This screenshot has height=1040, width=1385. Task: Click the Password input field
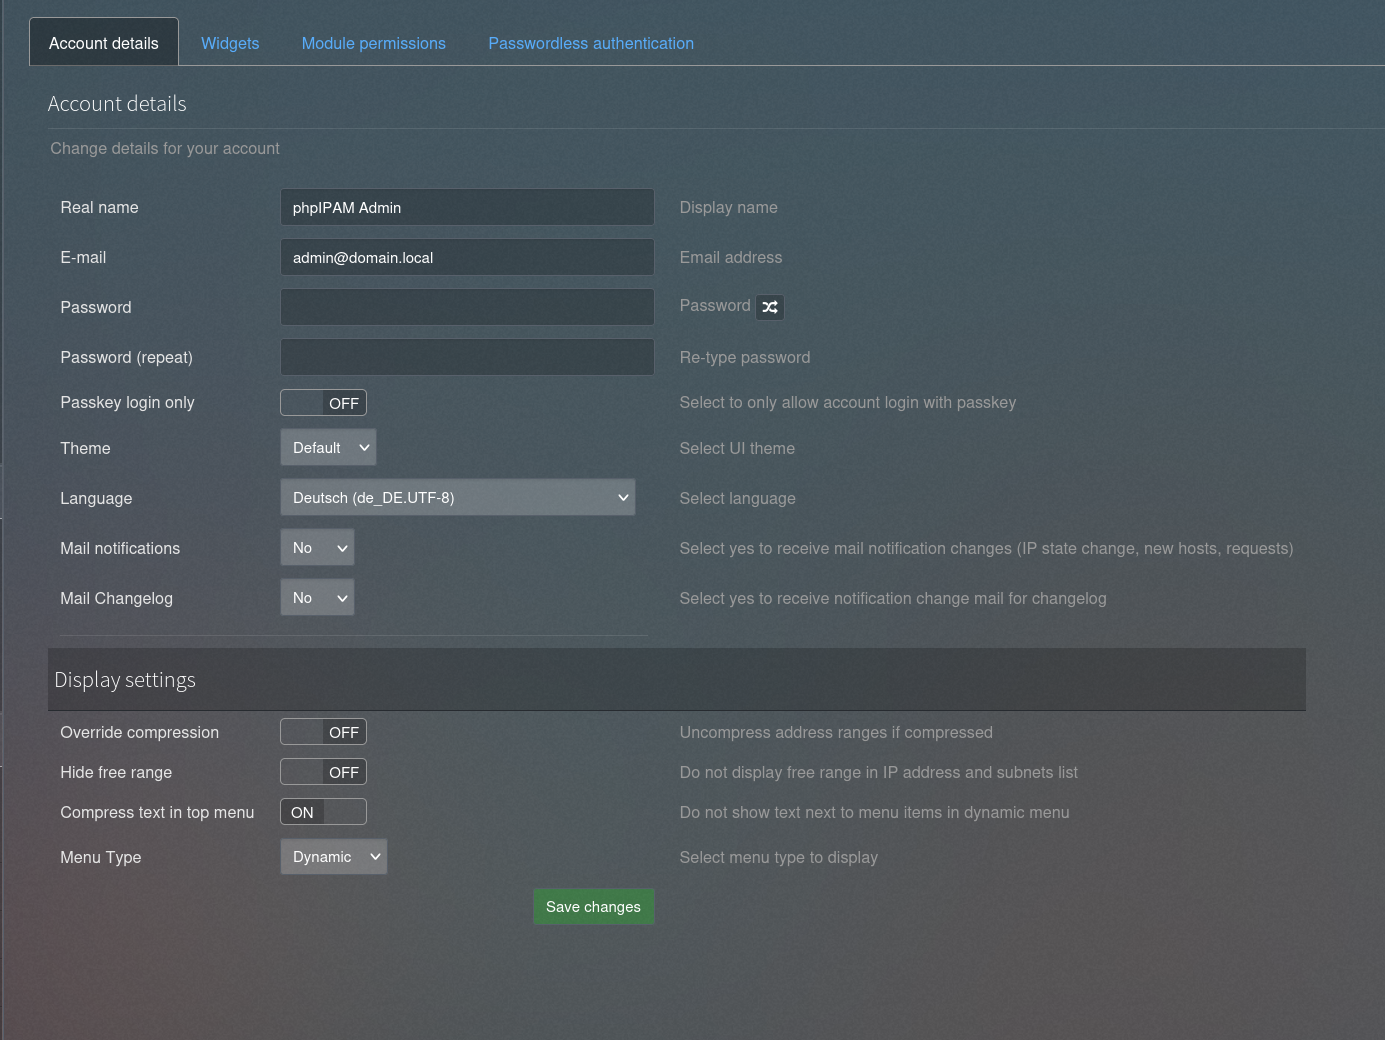pos(467,308)
